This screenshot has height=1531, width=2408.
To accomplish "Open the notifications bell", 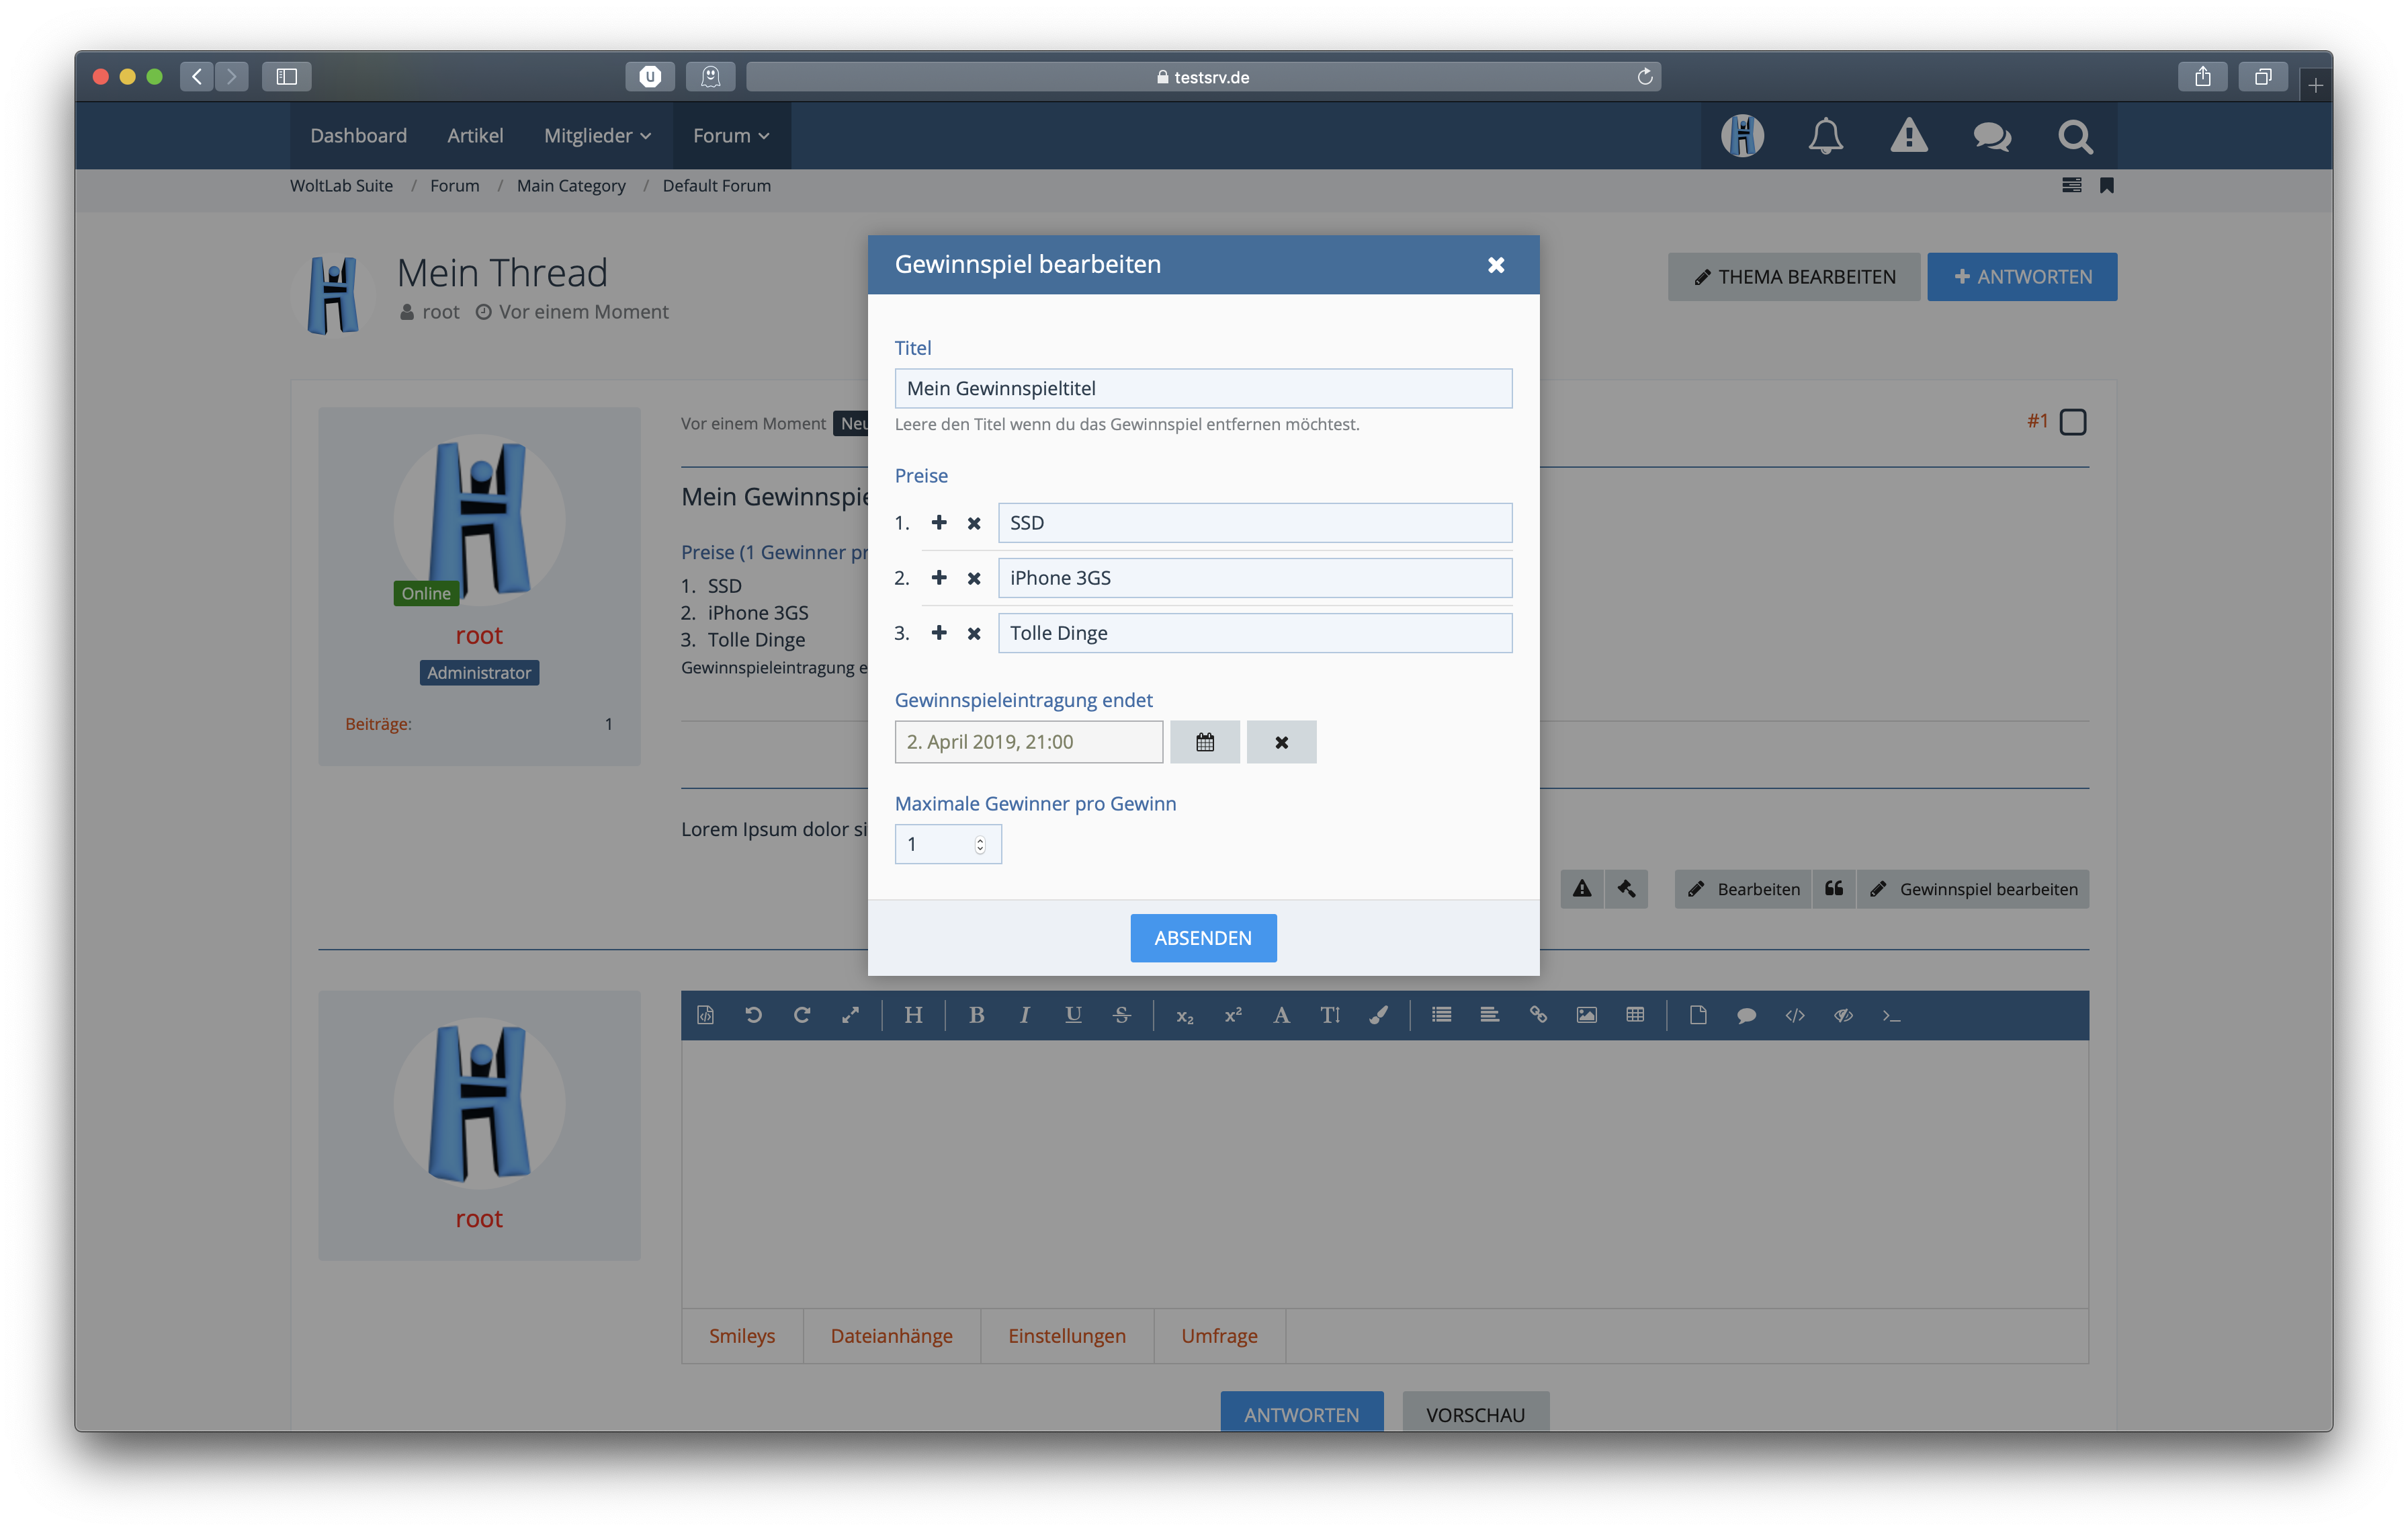I will tap(1825, 136).
